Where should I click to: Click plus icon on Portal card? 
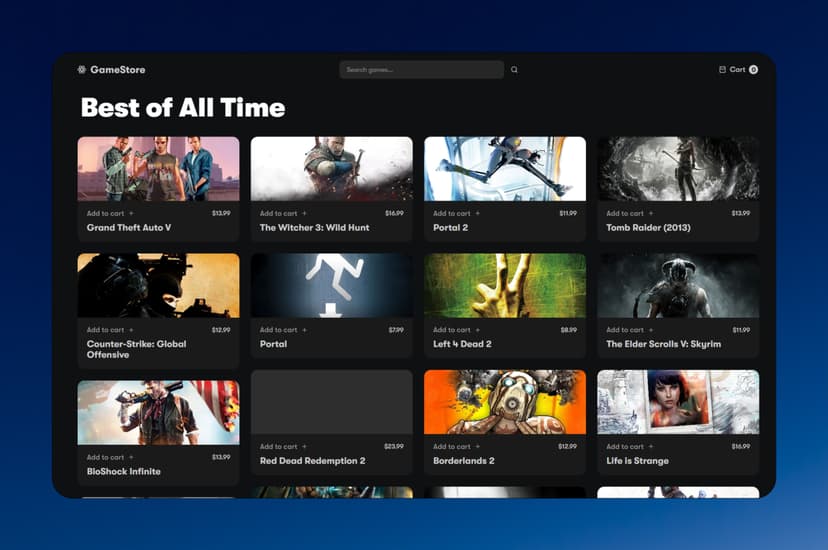point(305,330)
